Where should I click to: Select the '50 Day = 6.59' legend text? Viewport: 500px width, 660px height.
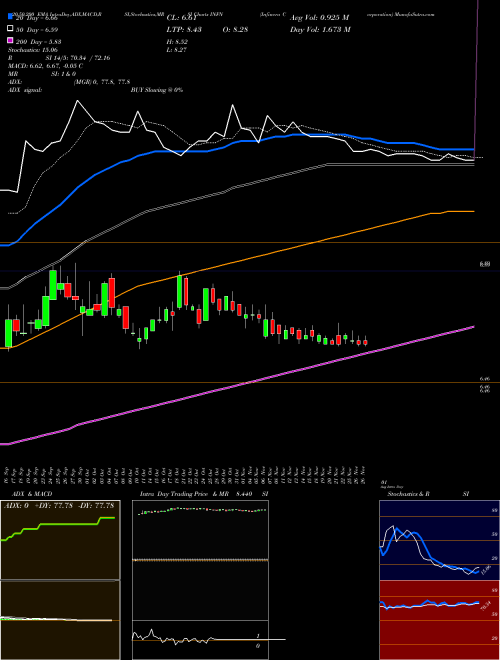[37, 29]
